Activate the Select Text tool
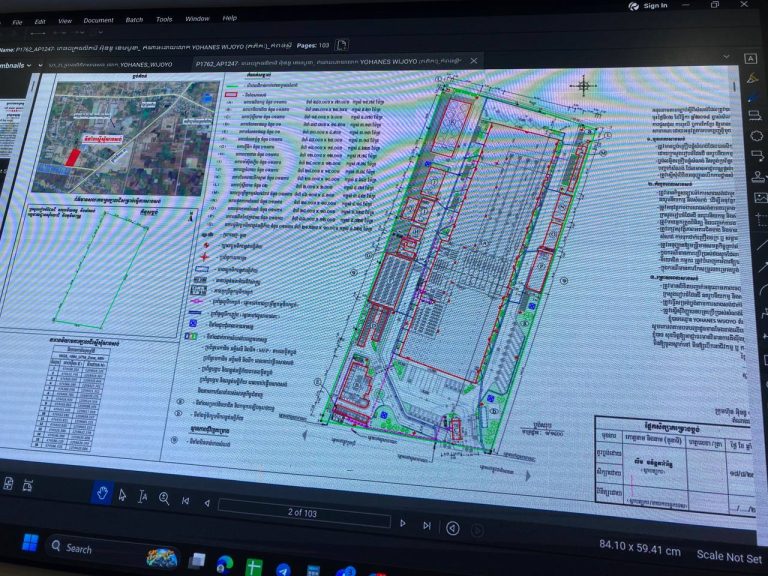768x576 pixels. 143,495
